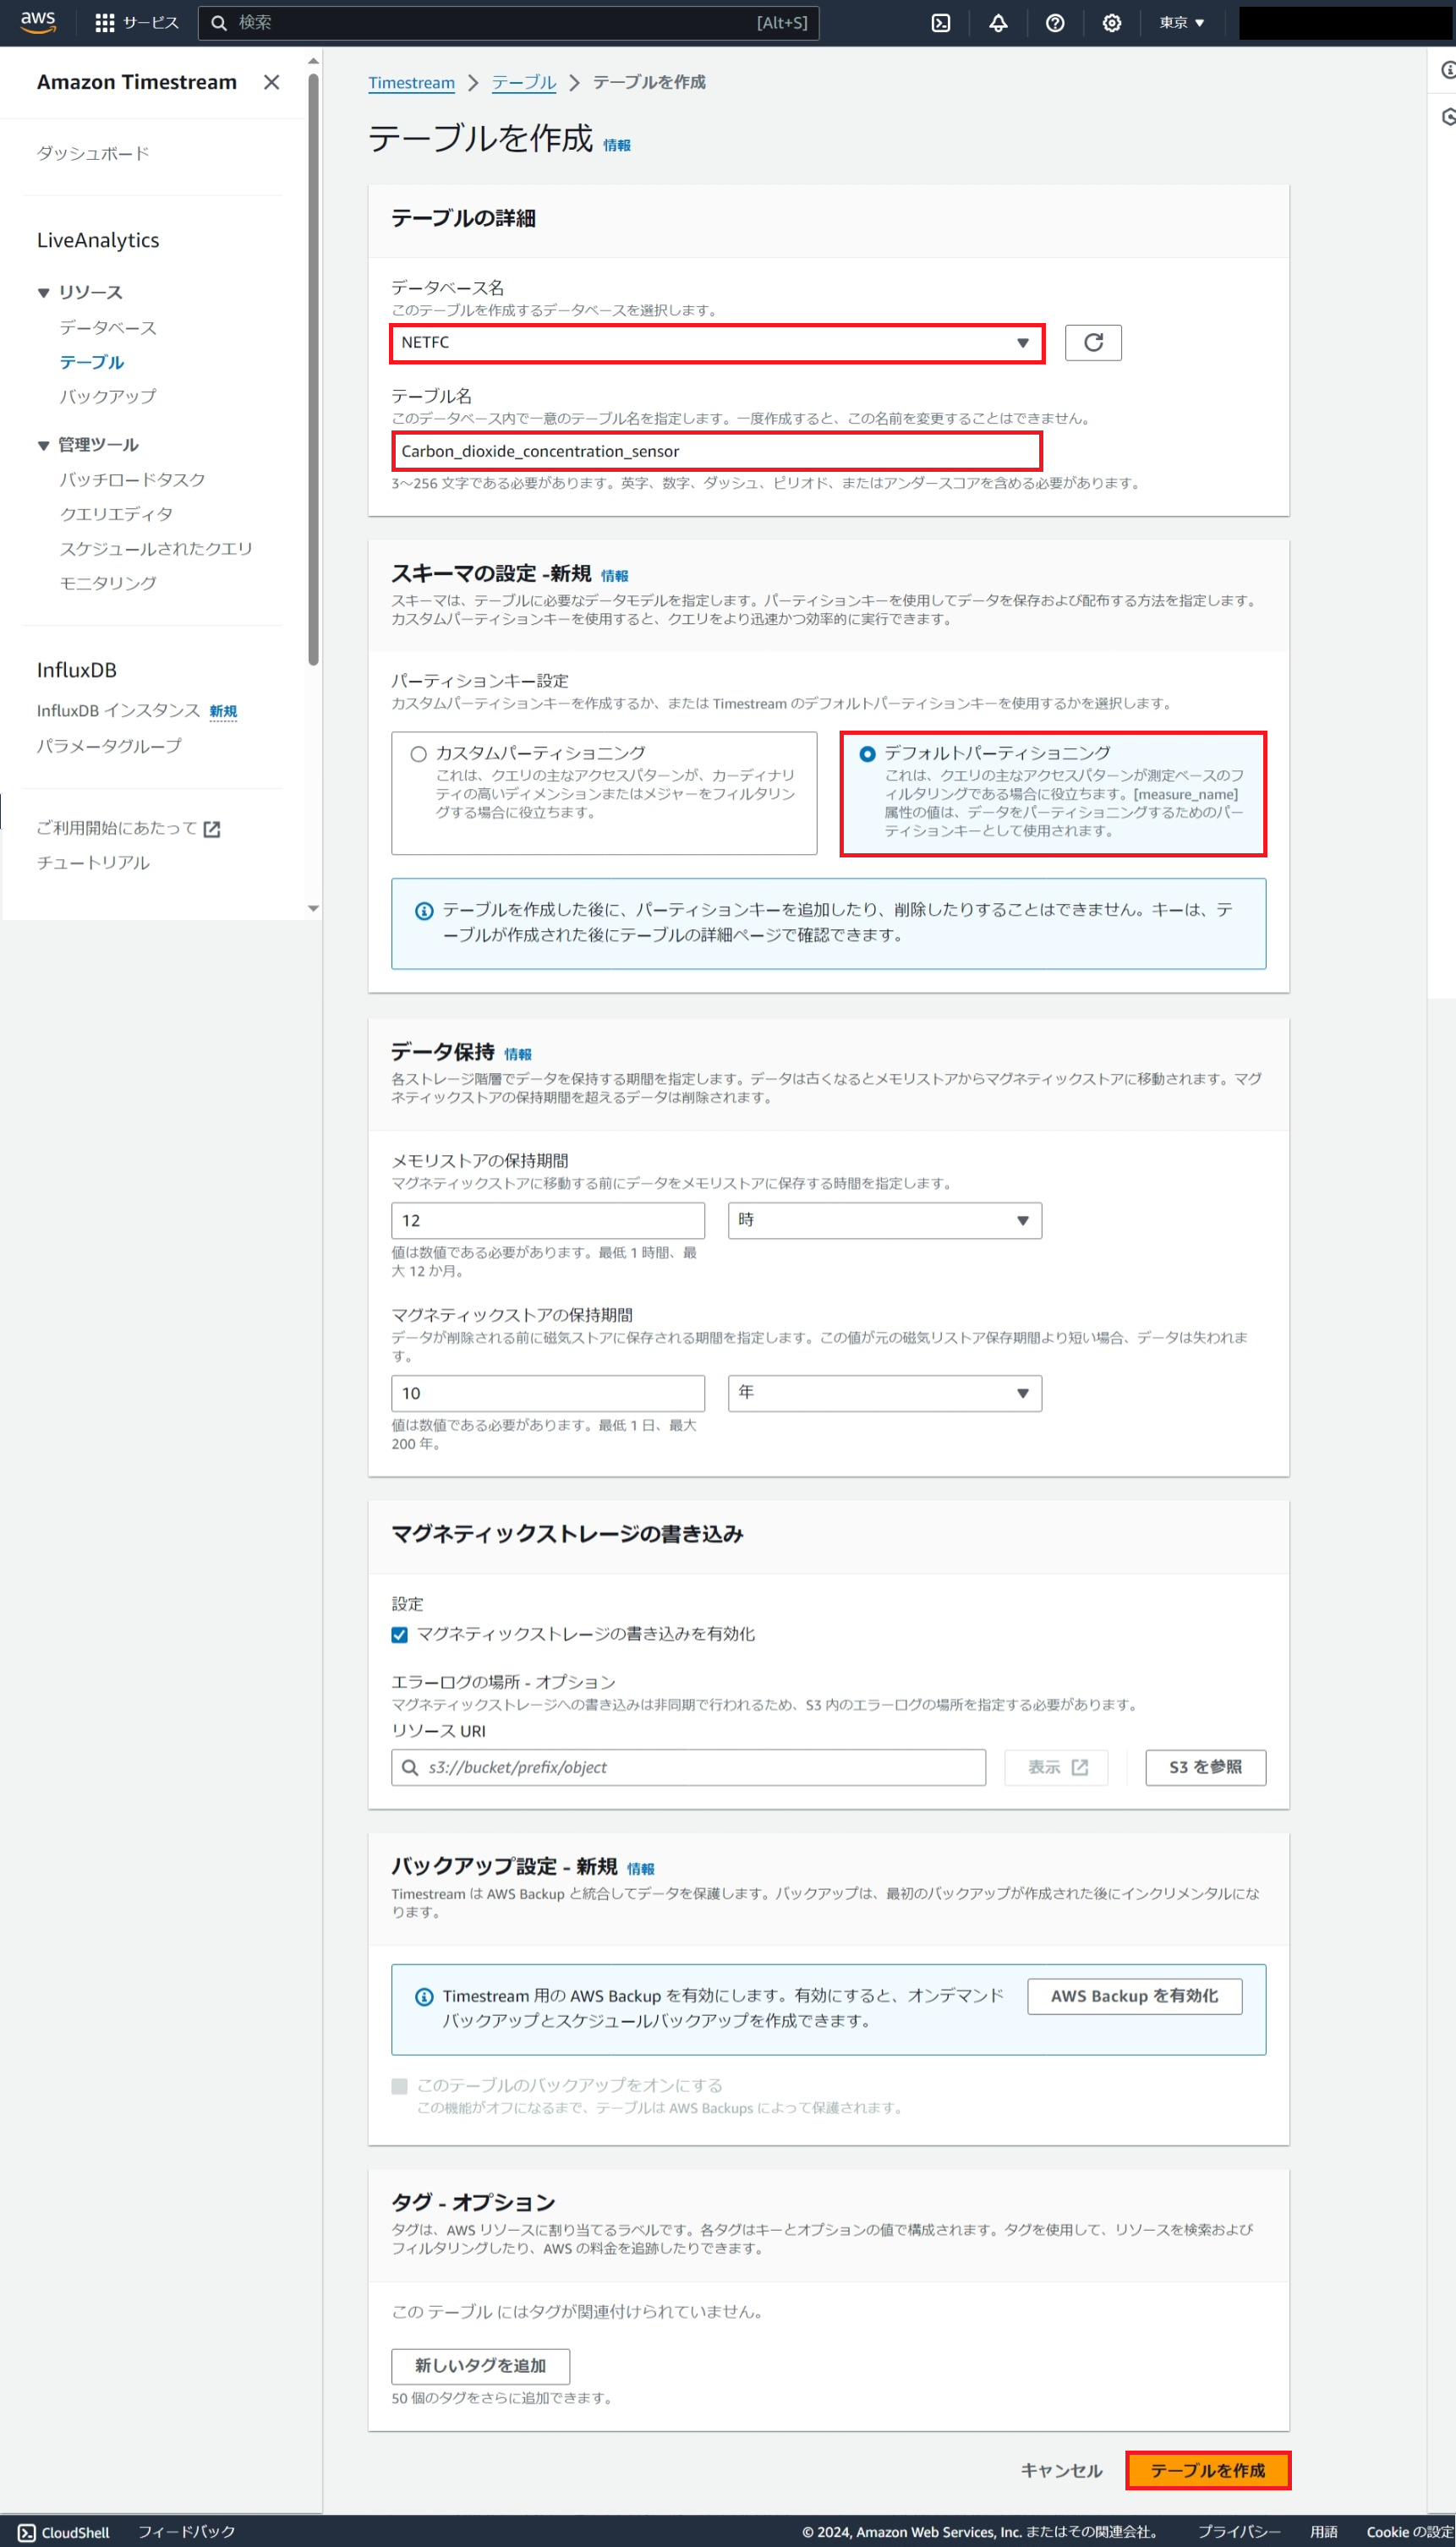Click the notifications bell icon

coord(998,22)
